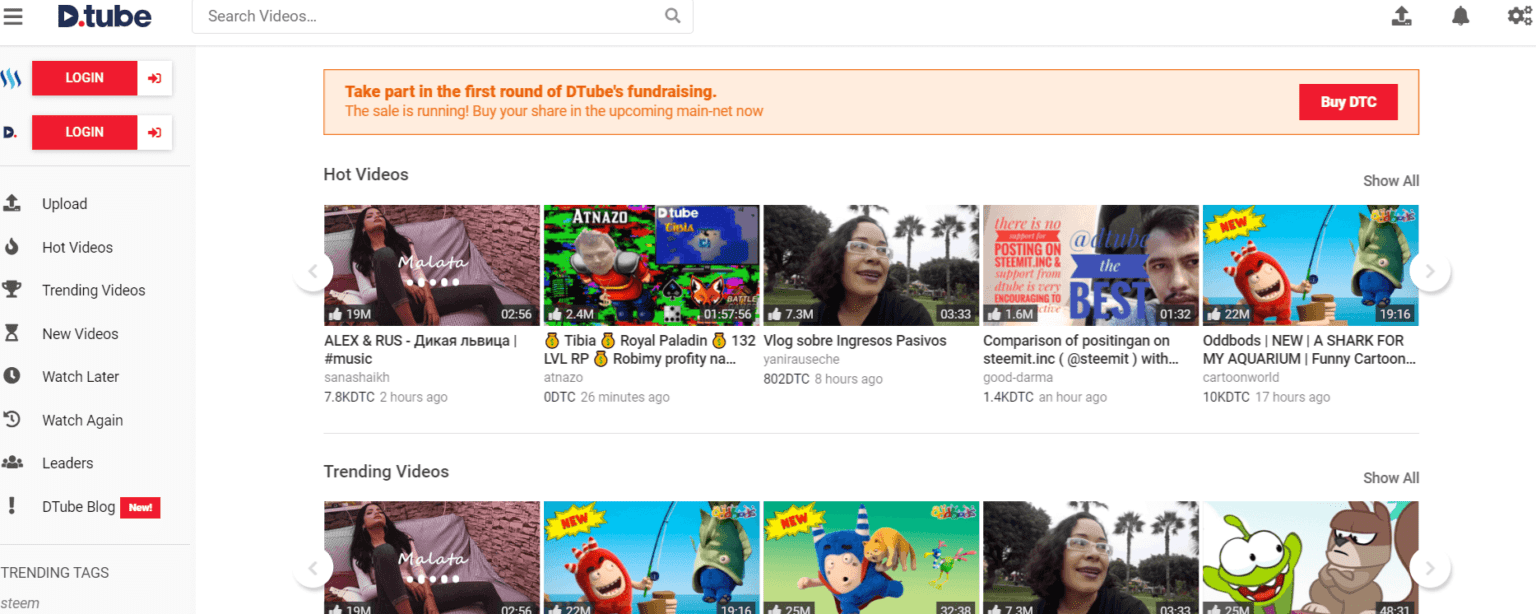1536x614 pixels.
Task: Click the trophy icon for Trending Videos
Action: [x=12, y=290]
